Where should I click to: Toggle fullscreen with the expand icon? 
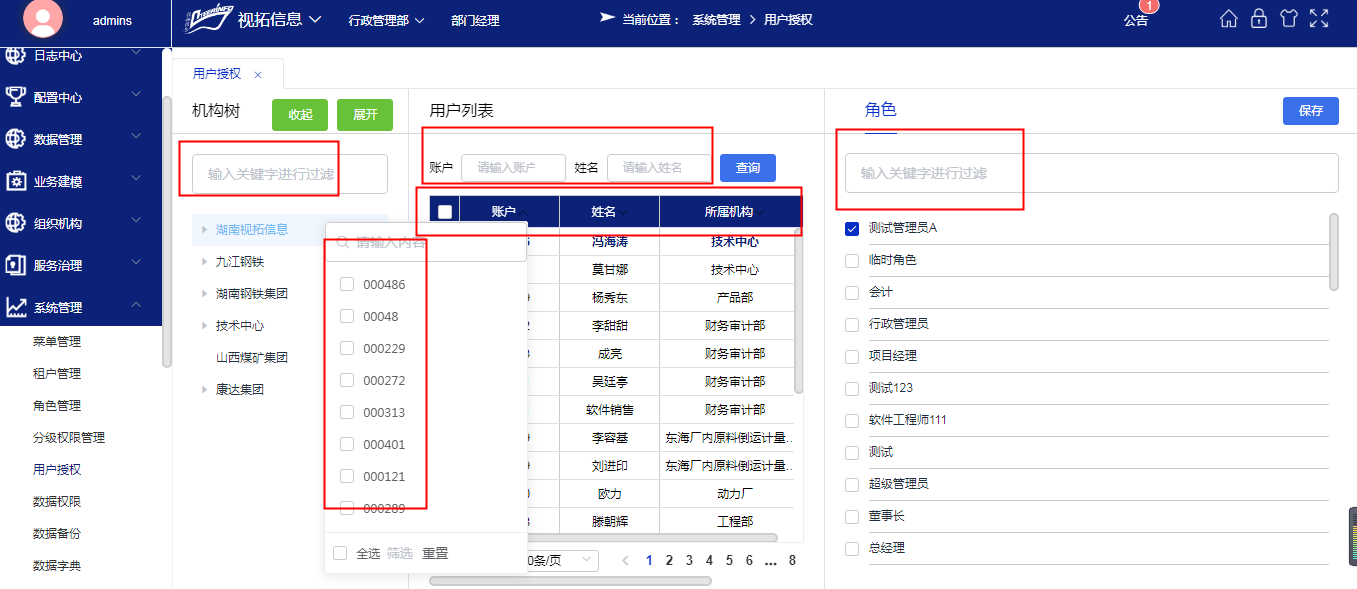point(1319,19)
